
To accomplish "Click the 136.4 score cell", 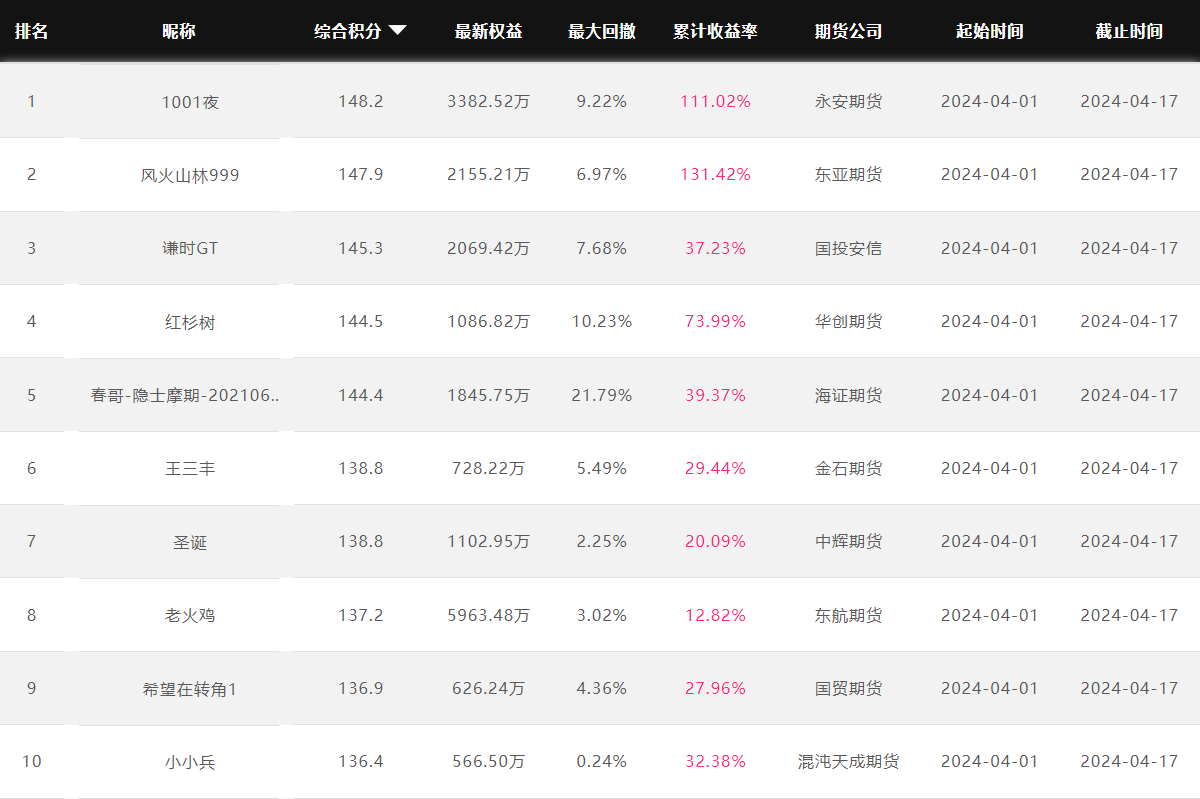I will tap(360, 761).
